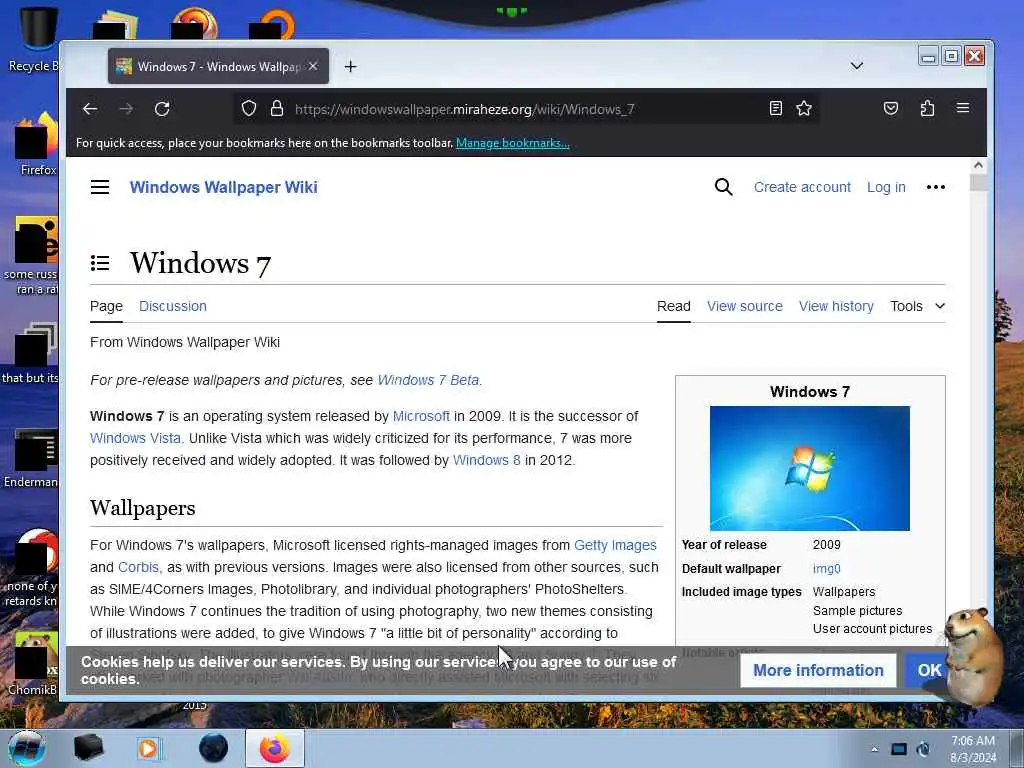Bookmark this page with the star icon

coord(804,108)
